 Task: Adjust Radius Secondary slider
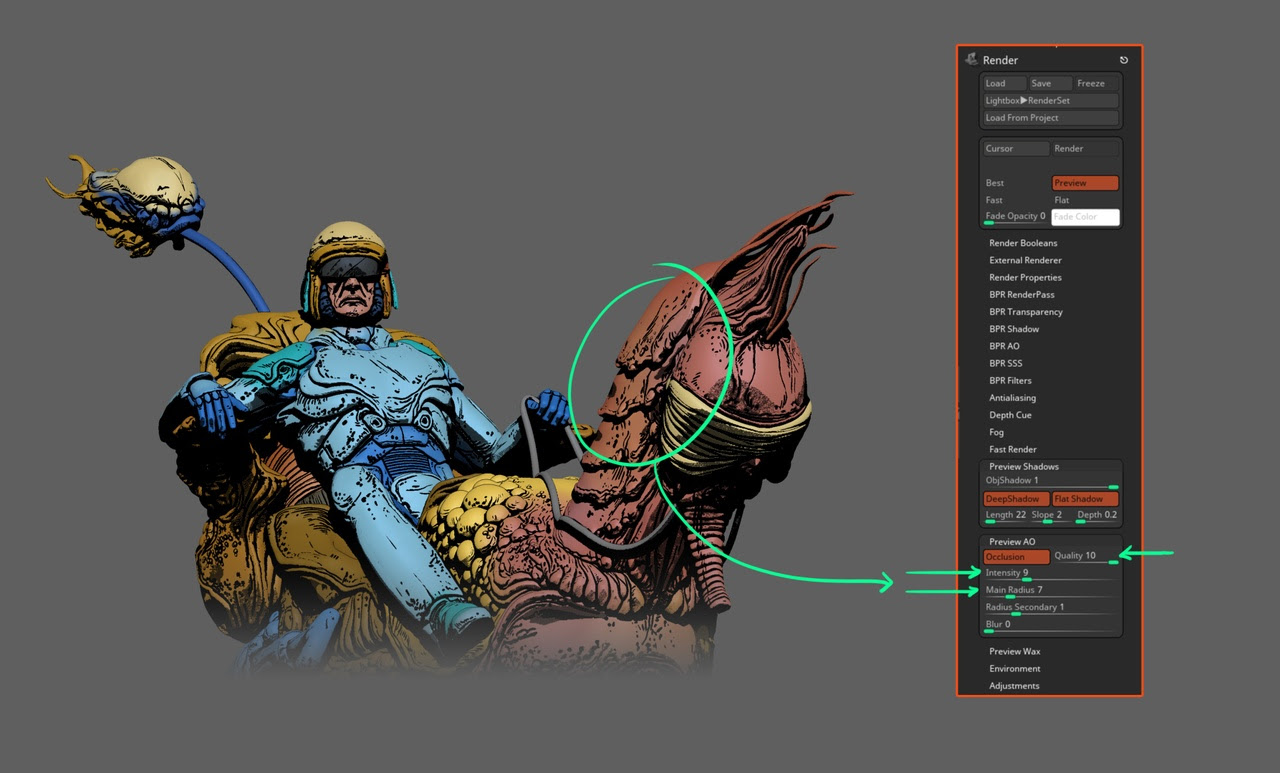point(1051,608)
